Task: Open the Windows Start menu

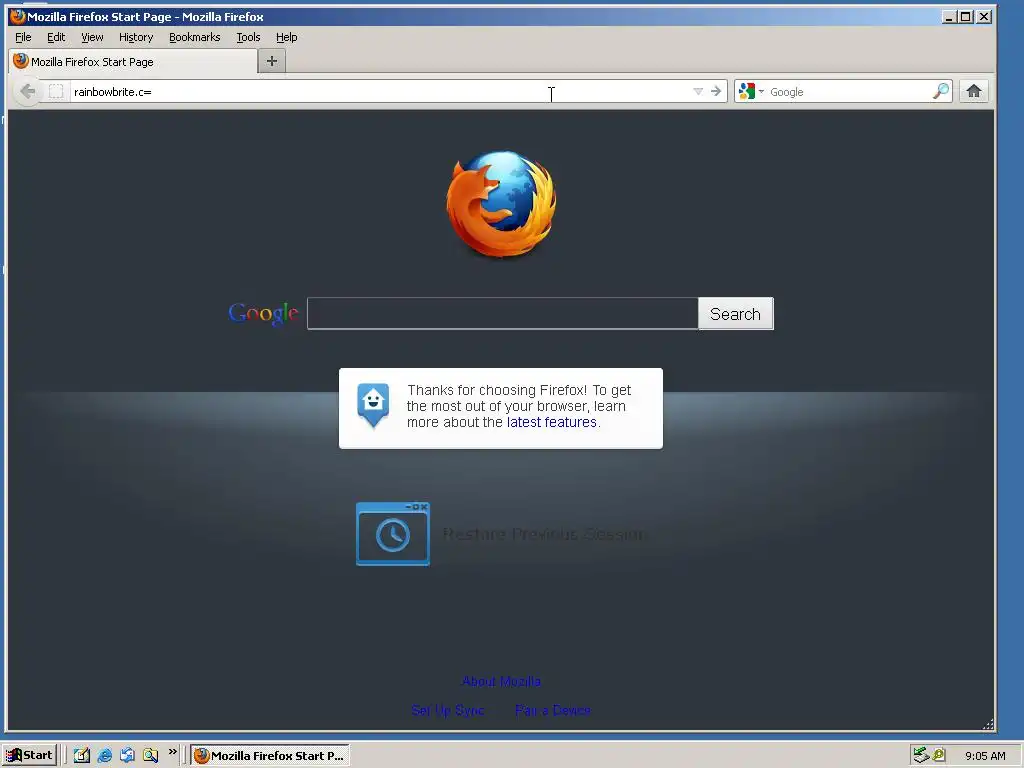Action: tap(29, 755)
